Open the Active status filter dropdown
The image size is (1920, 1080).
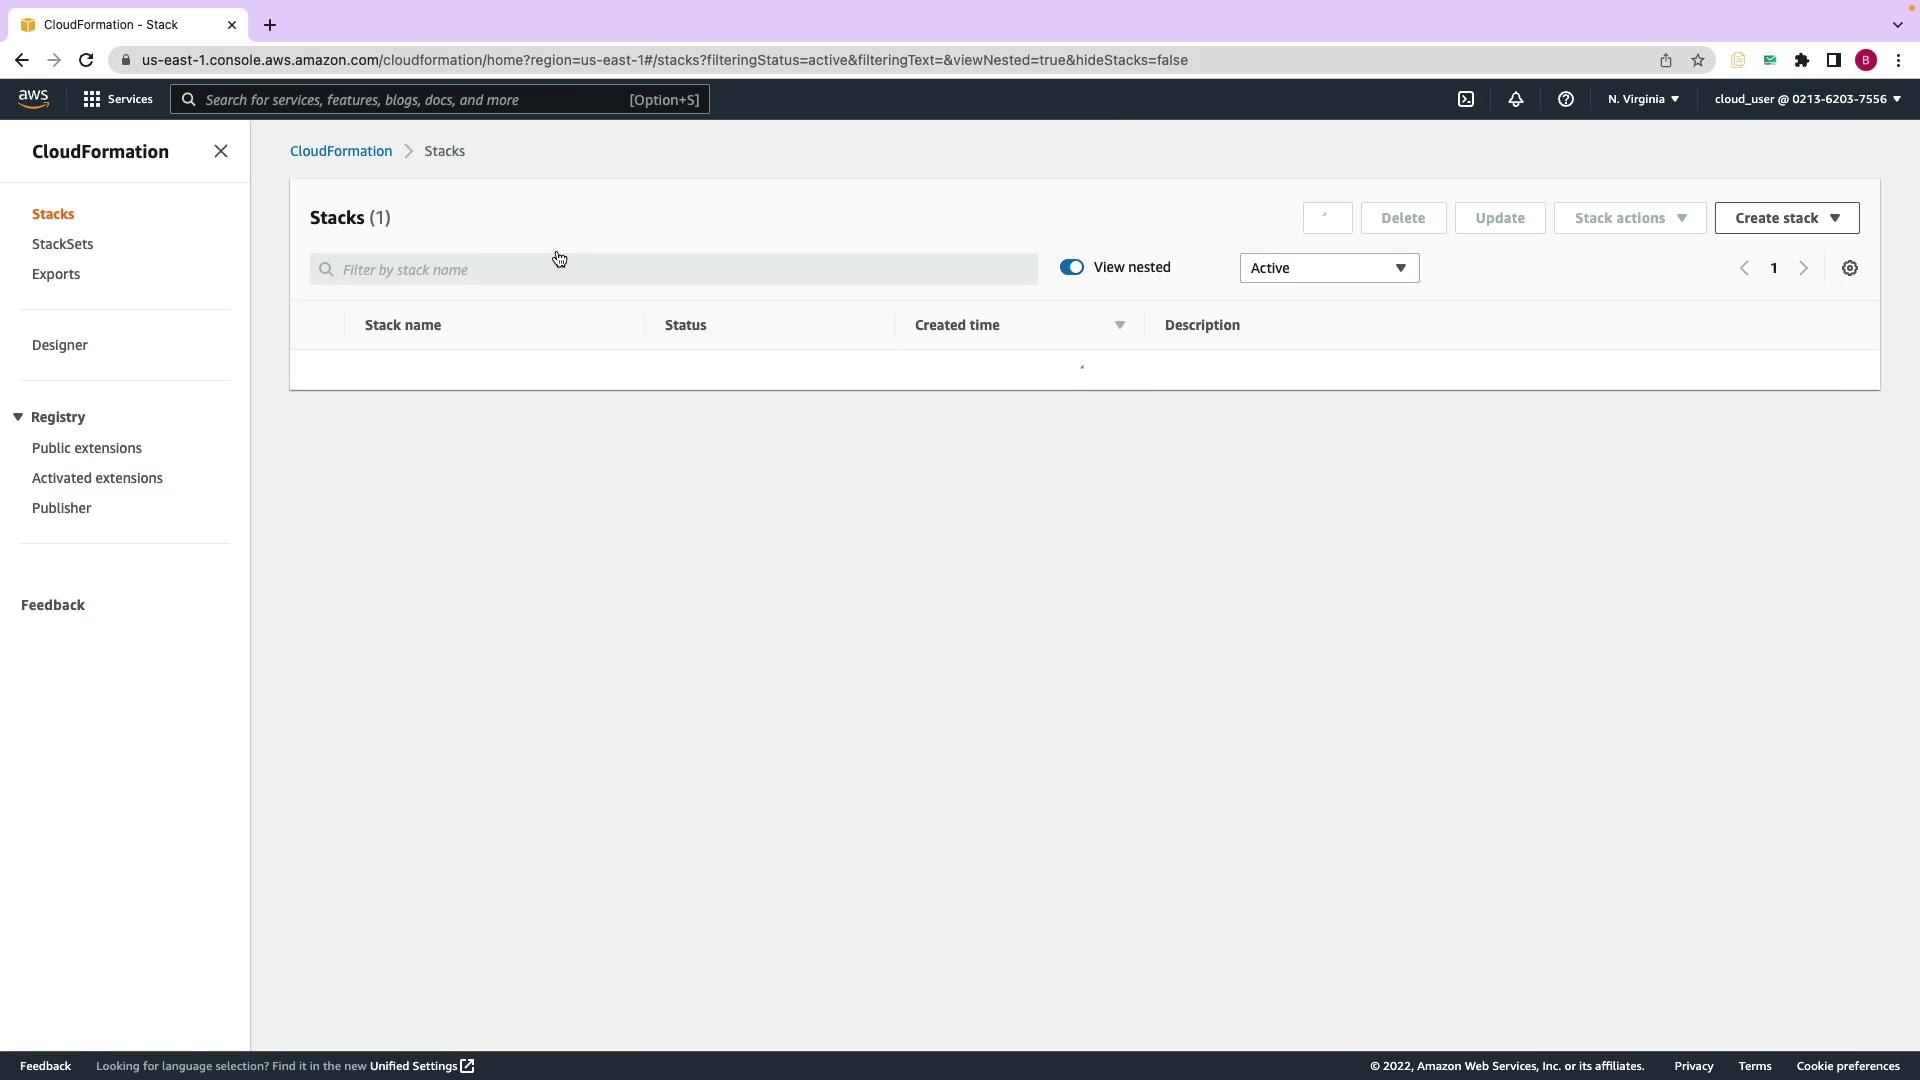[x=1329, y=268]
